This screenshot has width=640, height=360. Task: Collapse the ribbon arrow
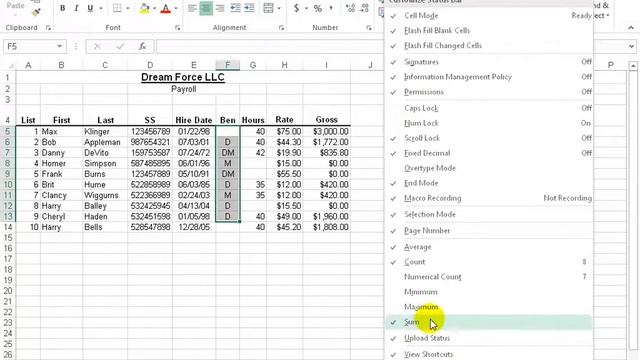(x=631, y=28)
